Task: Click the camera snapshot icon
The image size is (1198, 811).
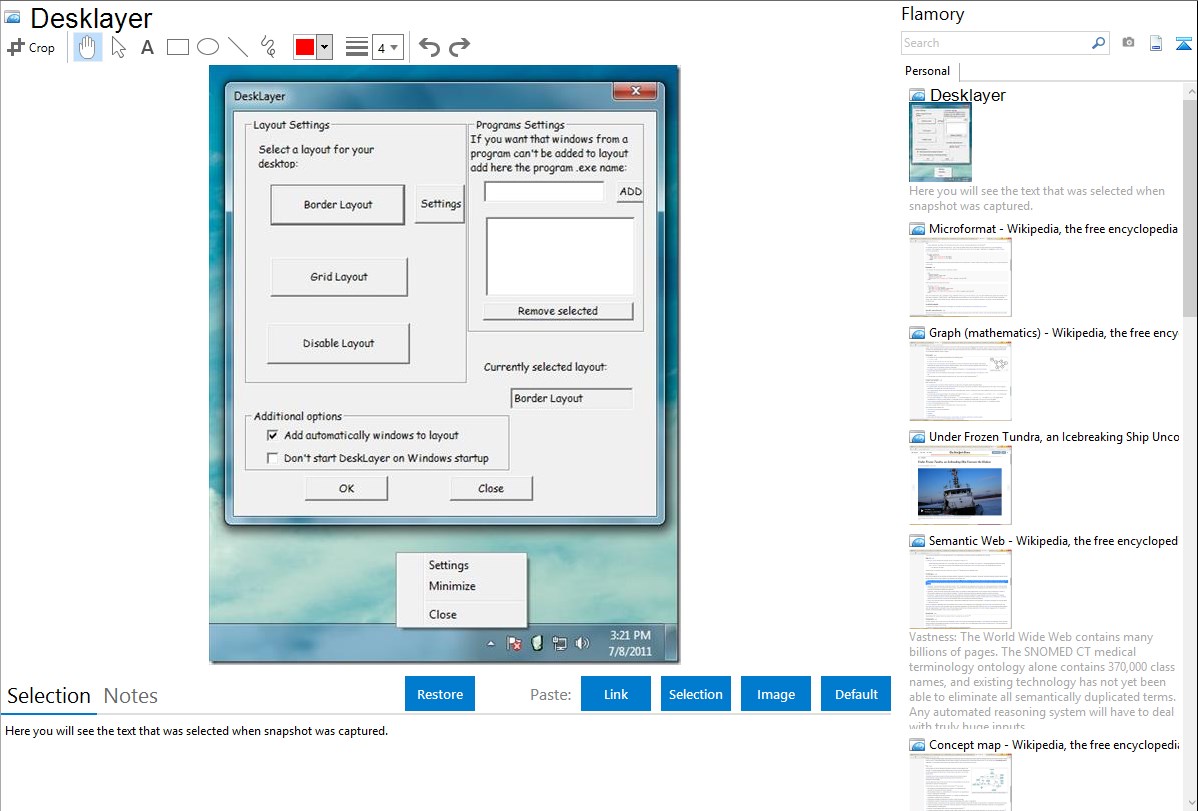Action: [1128, 43]
